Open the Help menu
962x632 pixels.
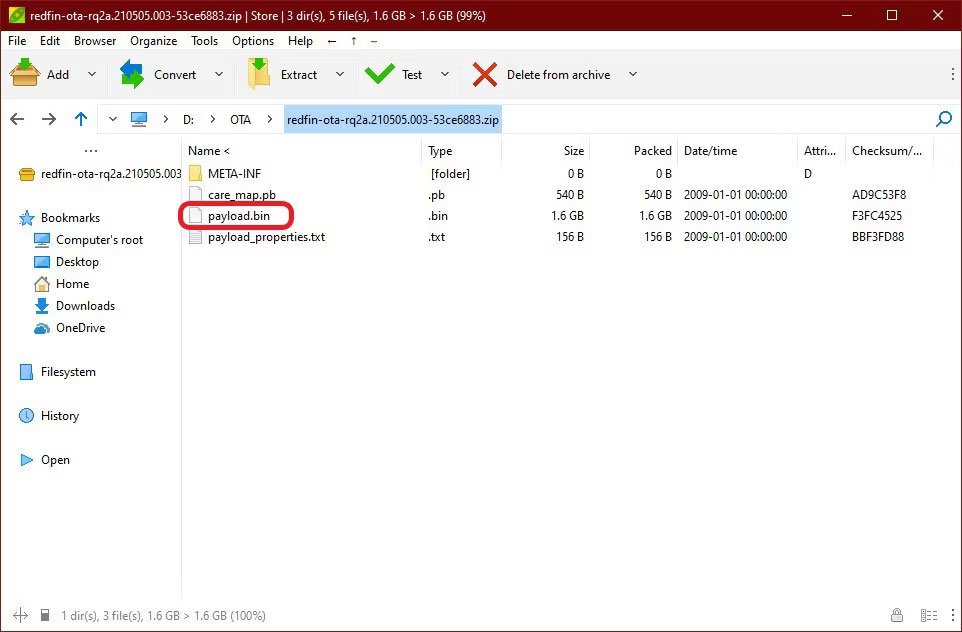coord(300,40)
